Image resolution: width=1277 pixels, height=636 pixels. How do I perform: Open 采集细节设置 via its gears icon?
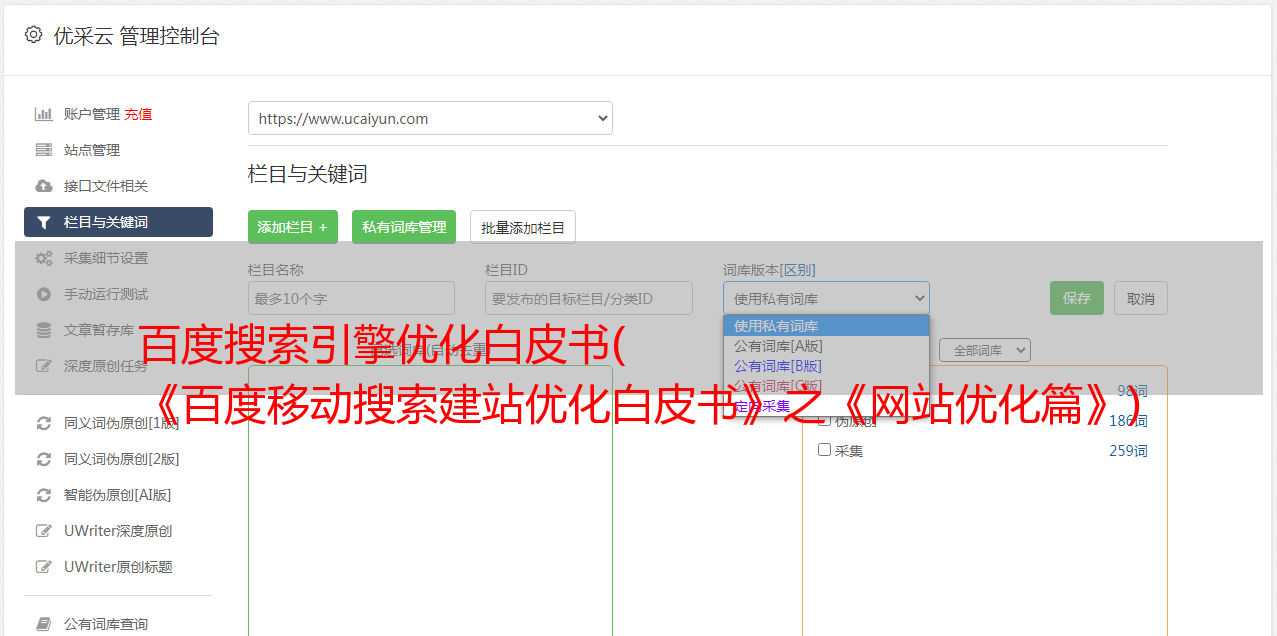tap(44, 258)
